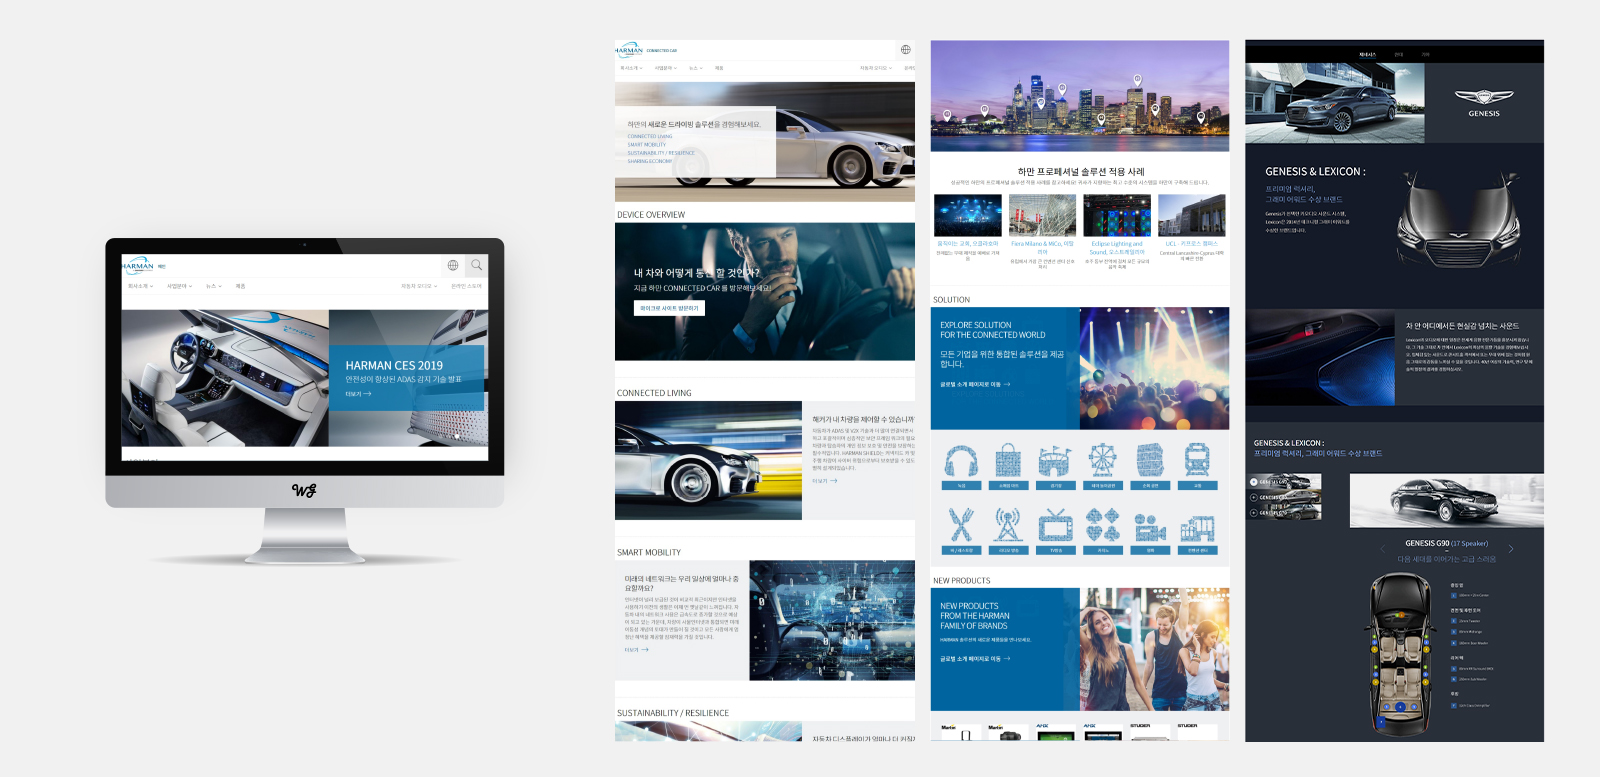Click CONNECTED LIVING link in the hero list
1600x777 pixels.
[x=650, y=137]
